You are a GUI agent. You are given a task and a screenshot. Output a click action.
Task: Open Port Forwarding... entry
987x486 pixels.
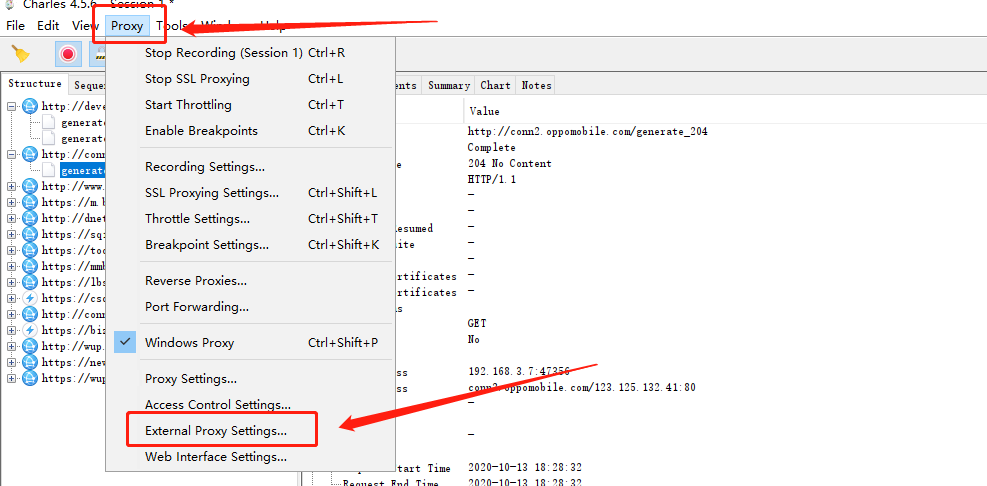[x=251, y=307]
